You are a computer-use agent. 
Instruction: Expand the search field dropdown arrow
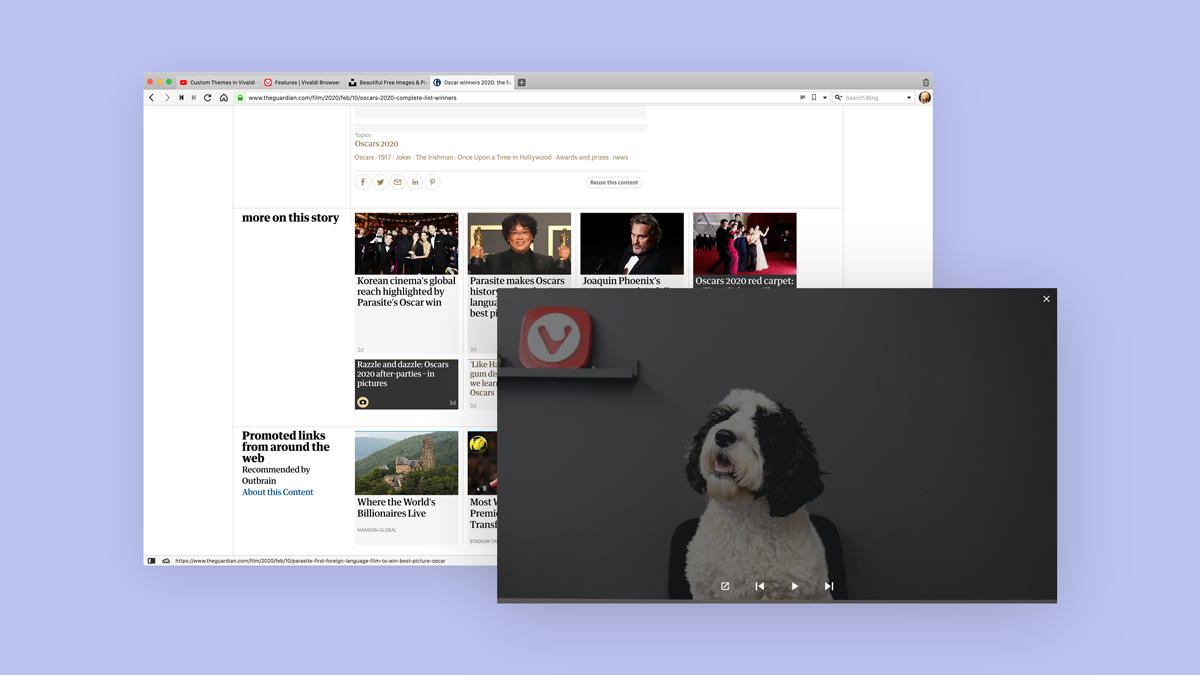pyautogui.click(x=909, y=98)
